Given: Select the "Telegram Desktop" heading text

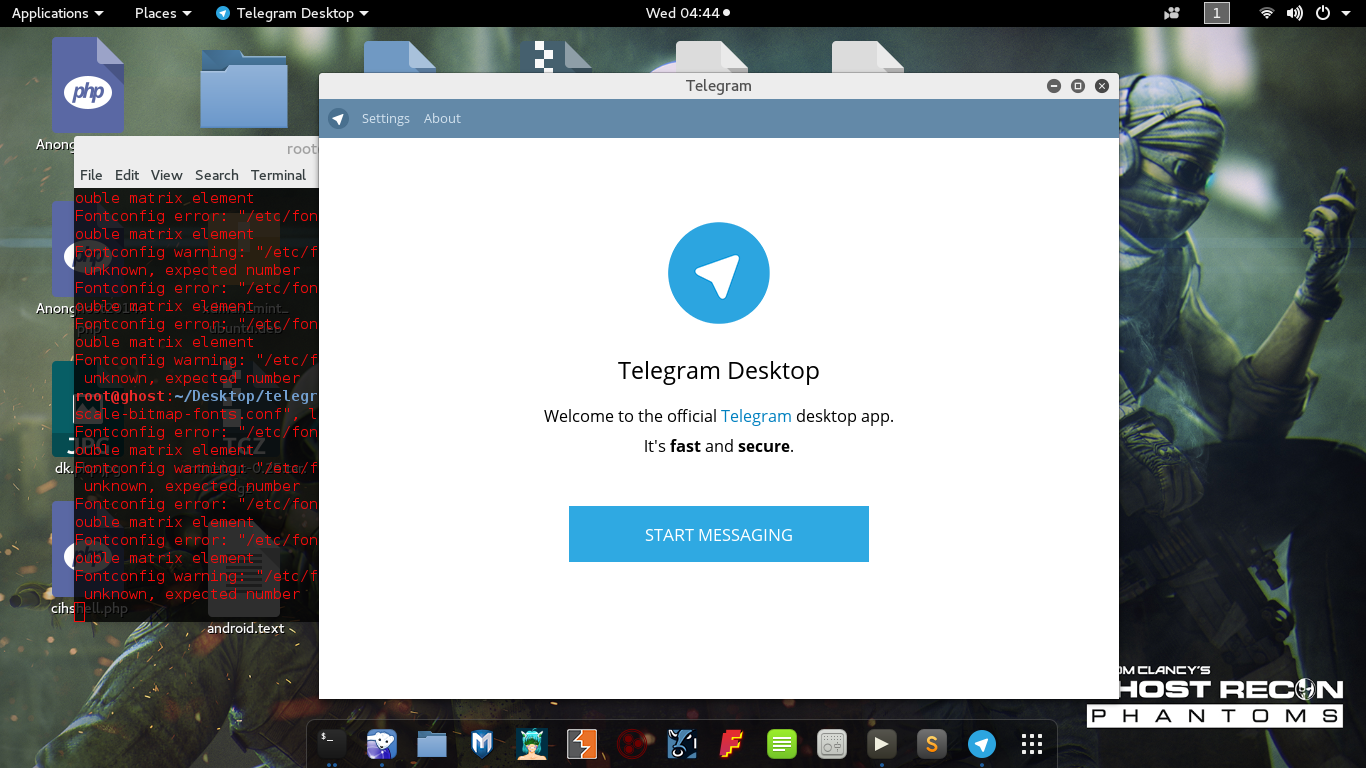Looking at the screenshot, I should click(719, 370).
